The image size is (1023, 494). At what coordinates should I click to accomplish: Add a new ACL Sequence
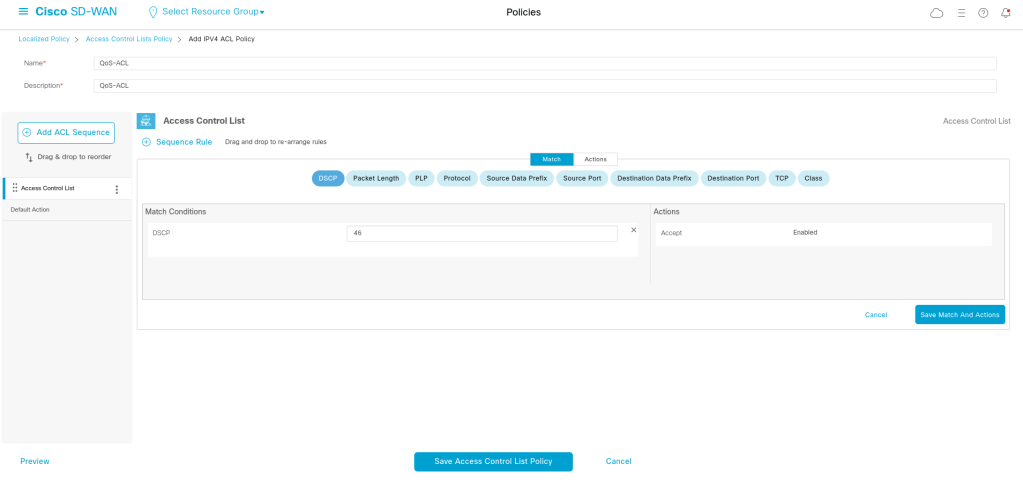[66, 132]
